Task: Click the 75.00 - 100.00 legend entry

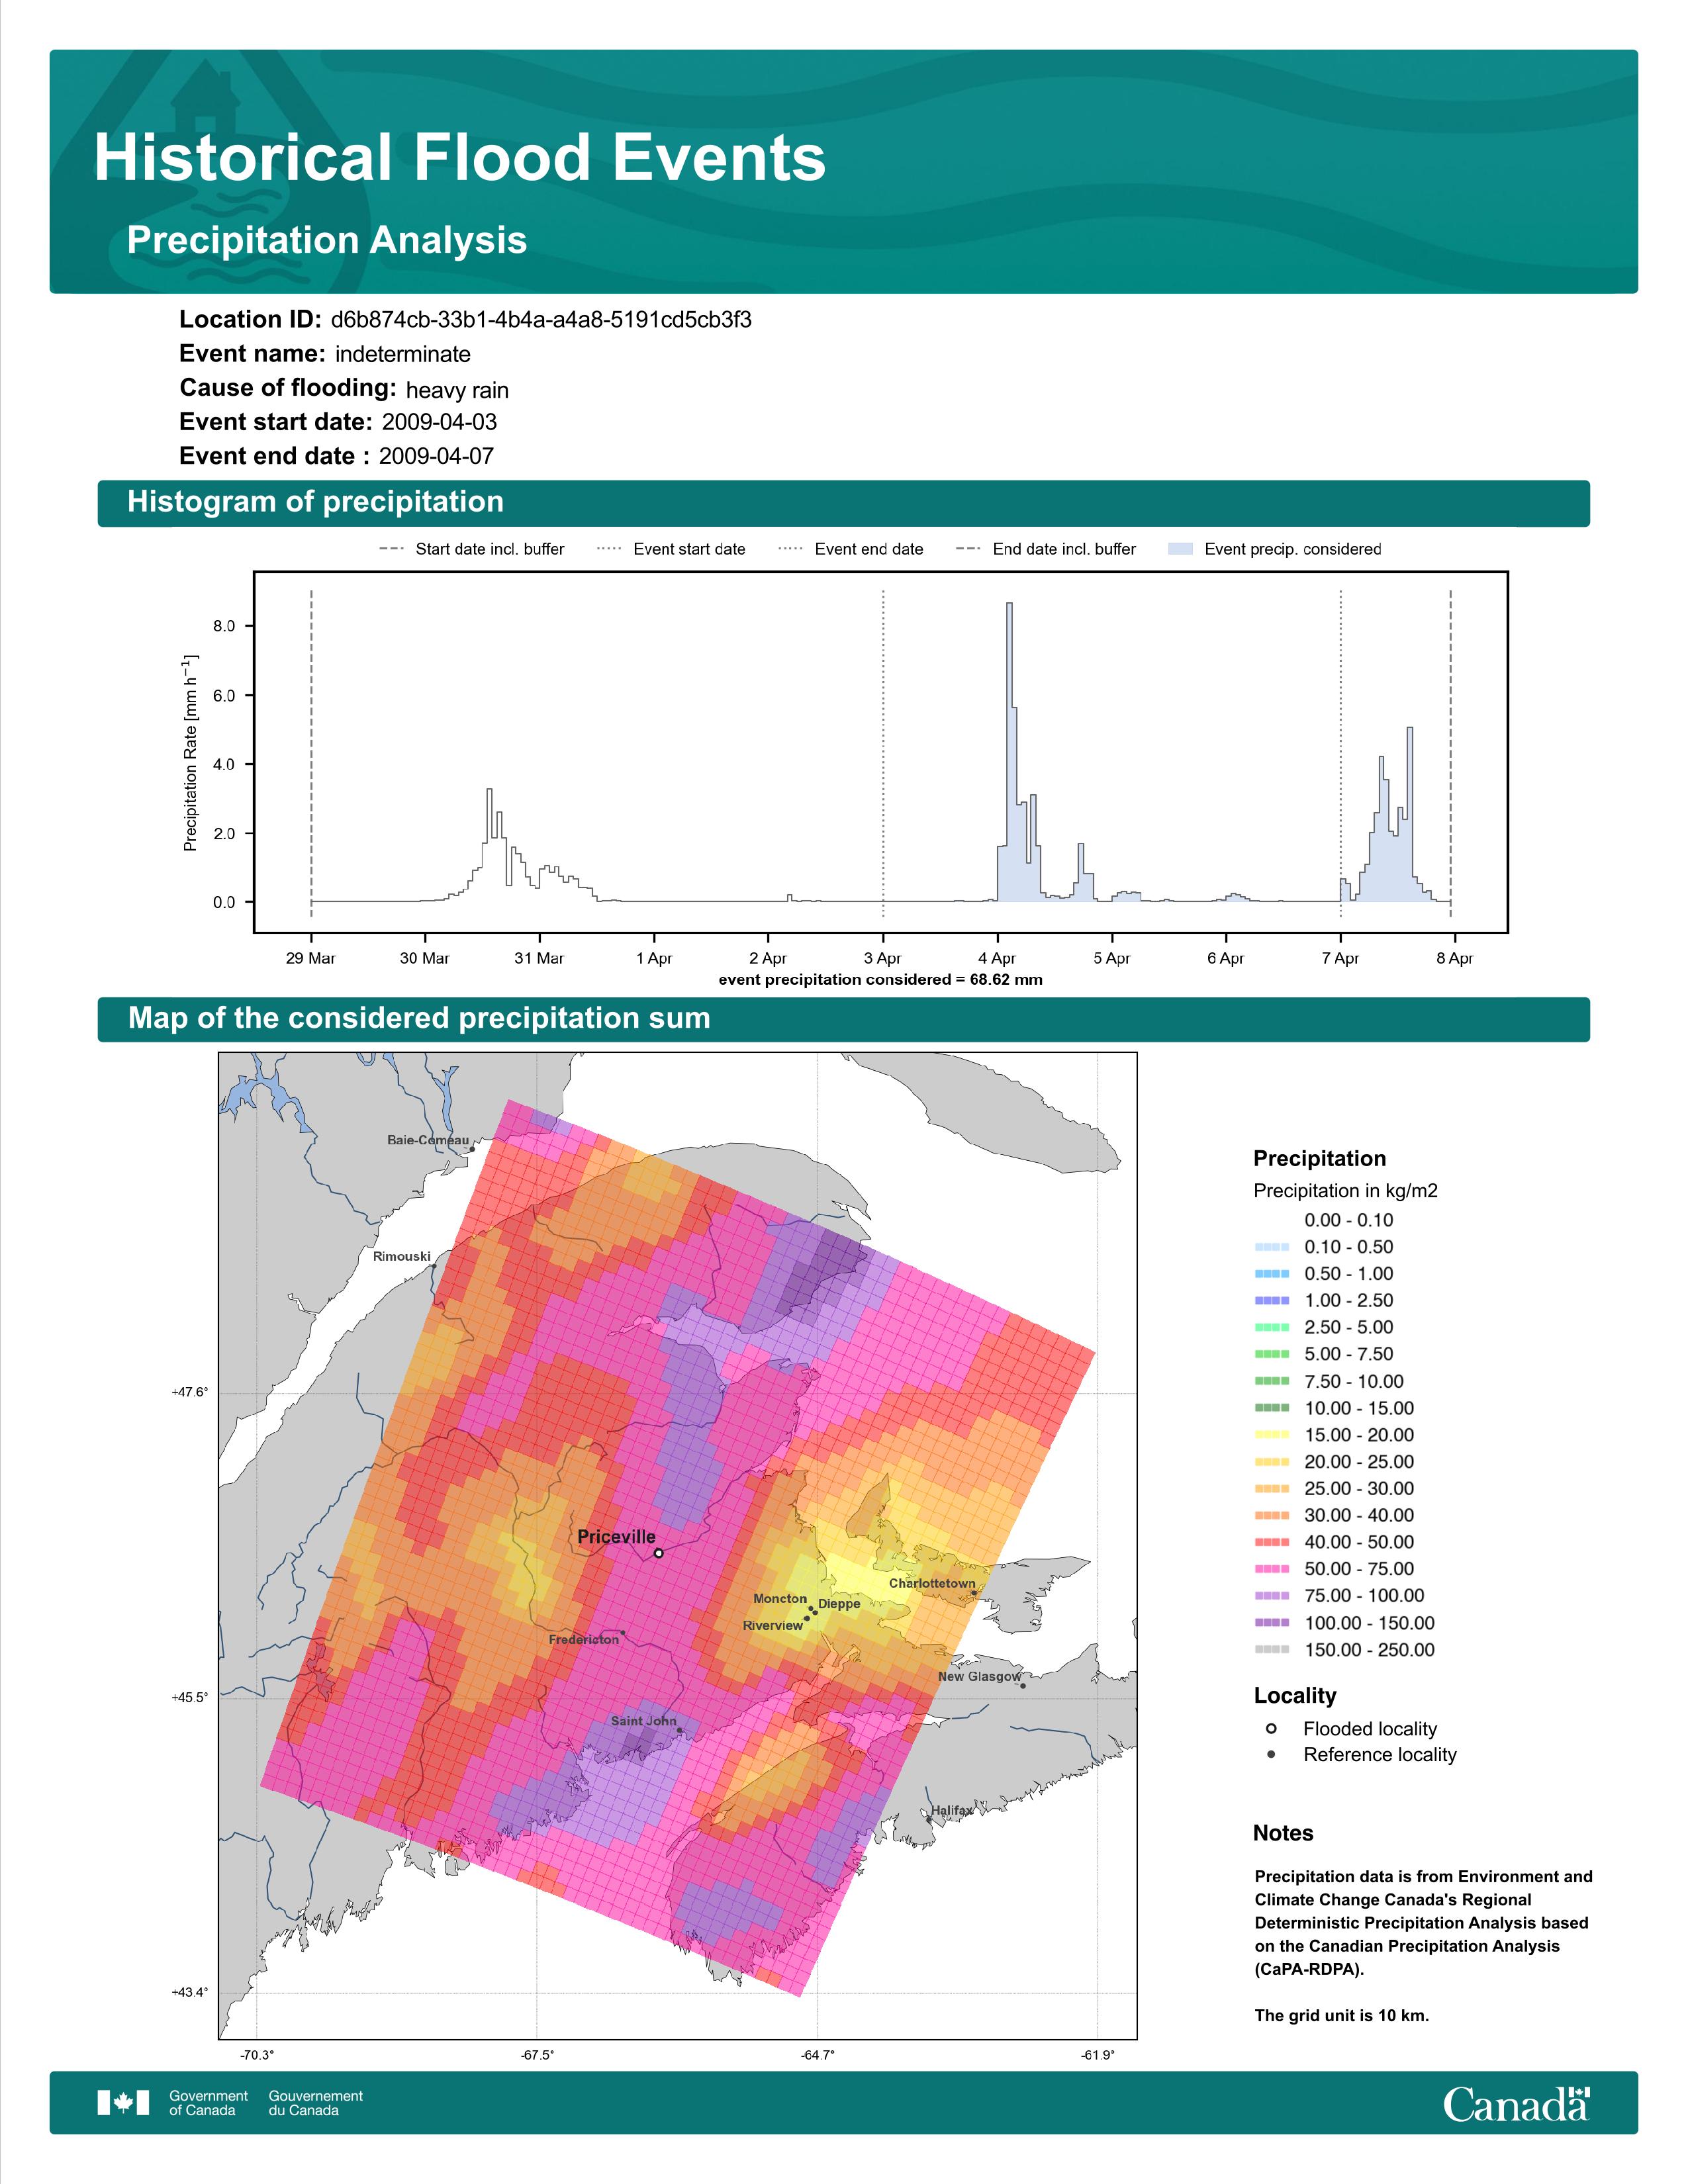Action: [1339, 1596]
